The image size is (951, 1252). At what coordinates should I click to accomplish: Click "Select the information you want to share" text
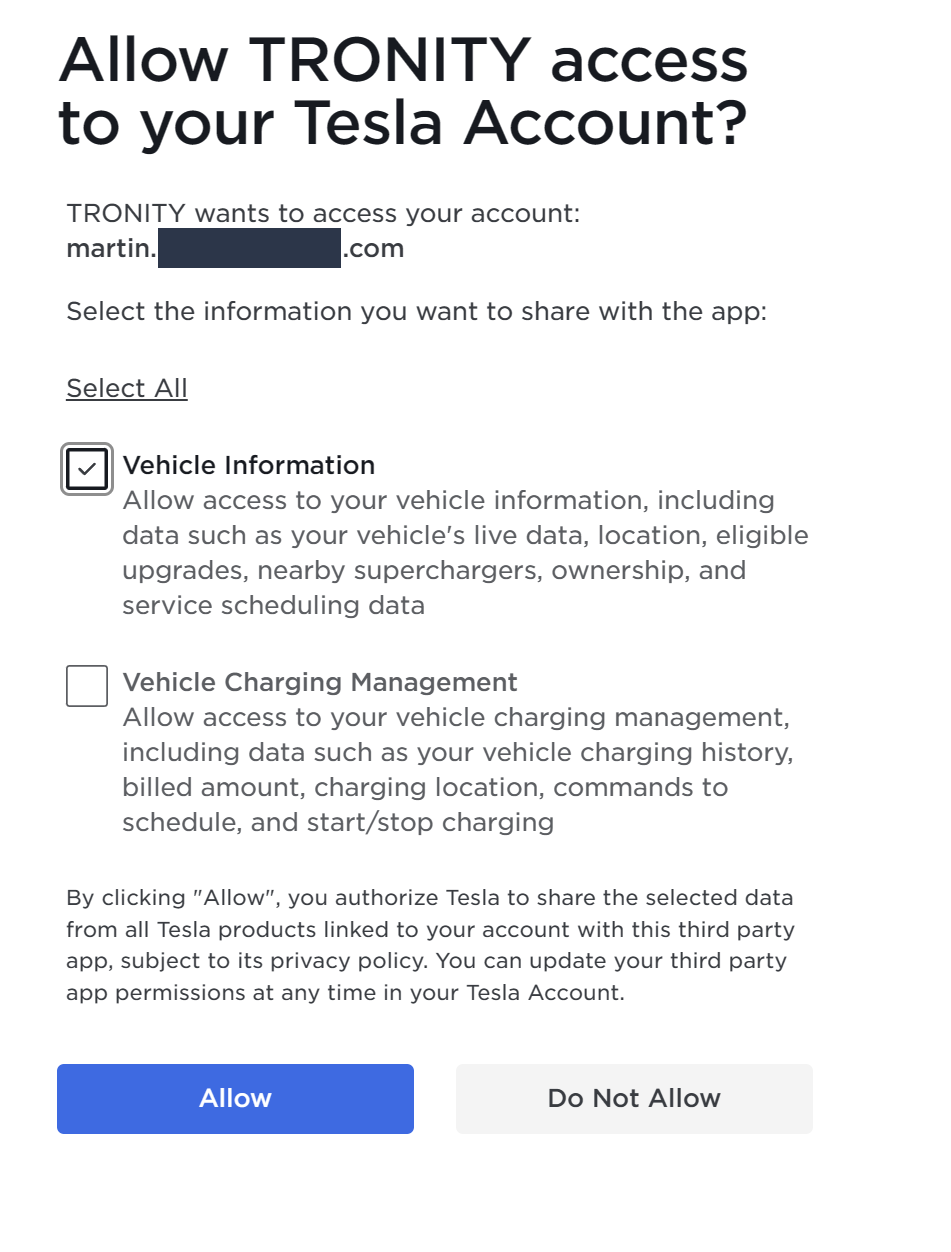[x=416, y=311]
